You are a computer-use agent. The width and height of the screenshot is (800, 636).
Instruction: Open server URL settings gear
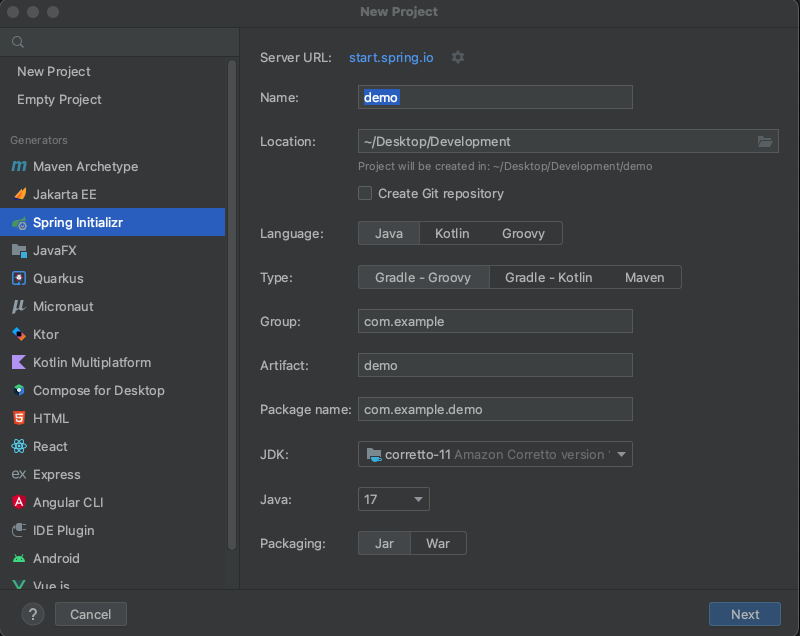(458, 57)
